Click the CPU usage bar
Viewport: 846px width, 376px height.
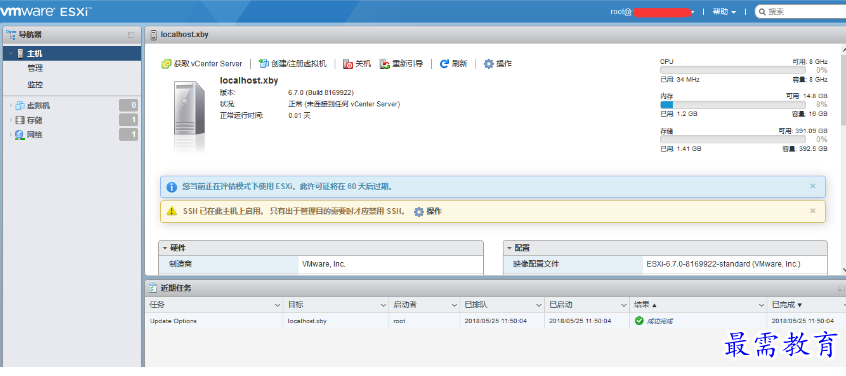(x=733, y=70)
